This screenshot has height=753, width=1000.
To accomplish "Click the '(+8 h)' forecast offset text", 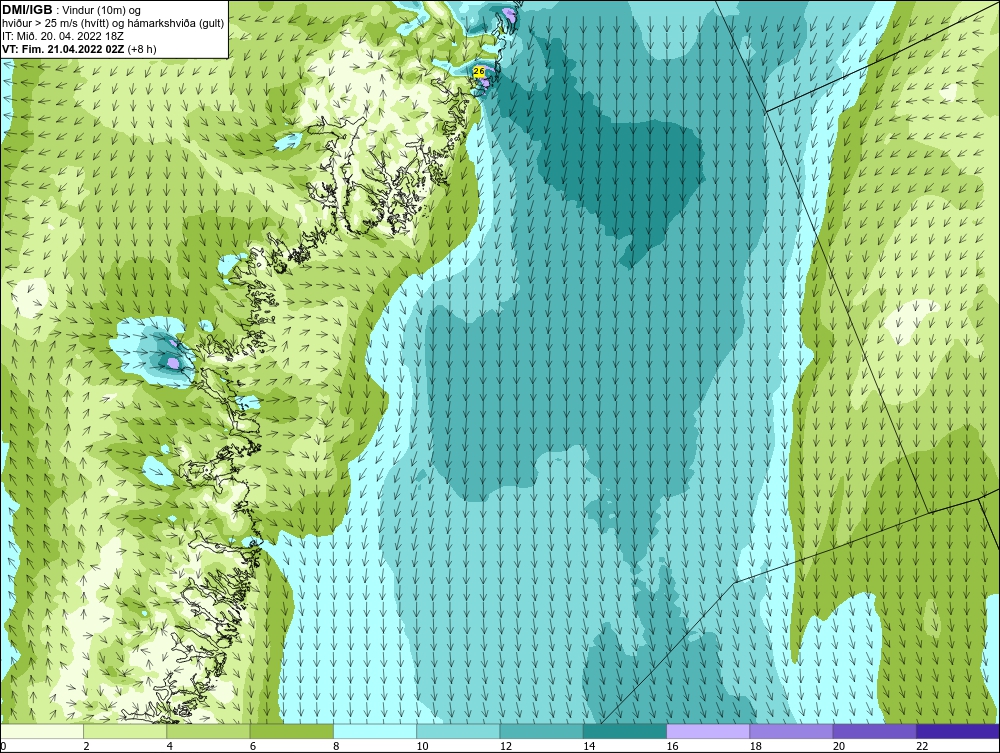I will (142, 49).
